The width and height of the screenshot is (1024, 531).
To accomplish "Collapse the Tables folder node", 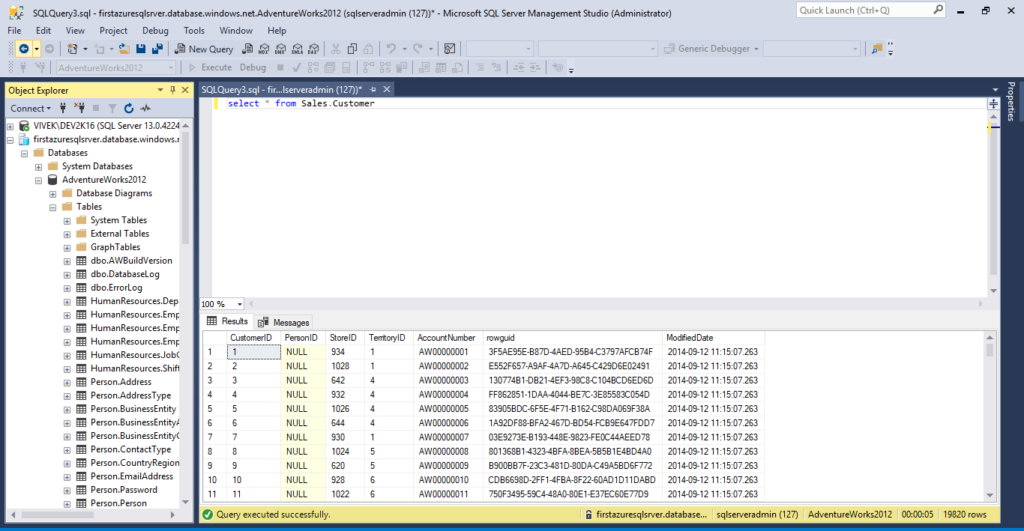I will pos(53,207).
